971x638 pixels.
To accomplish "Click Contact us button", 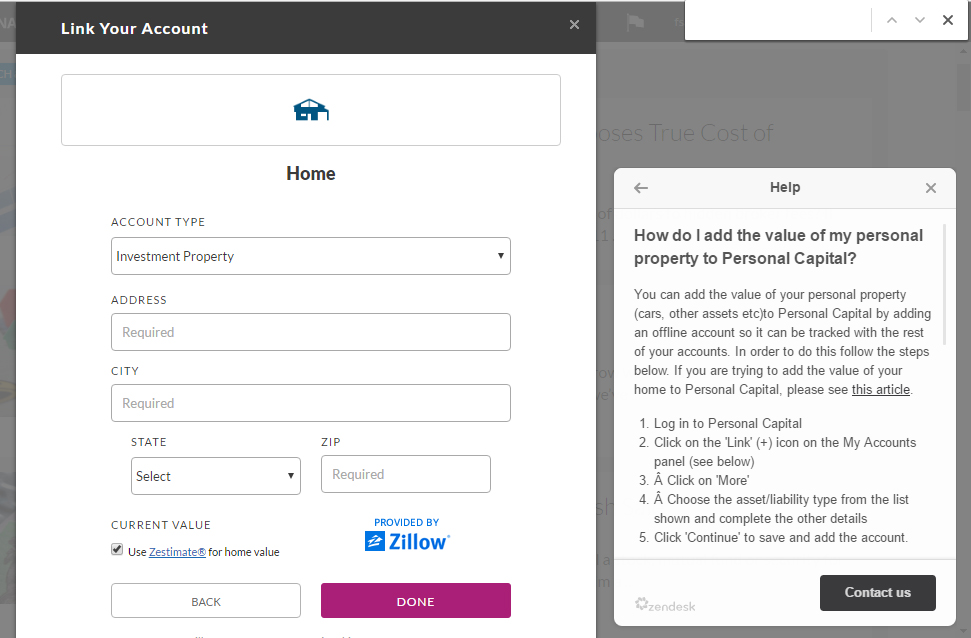I will (877, 593).
